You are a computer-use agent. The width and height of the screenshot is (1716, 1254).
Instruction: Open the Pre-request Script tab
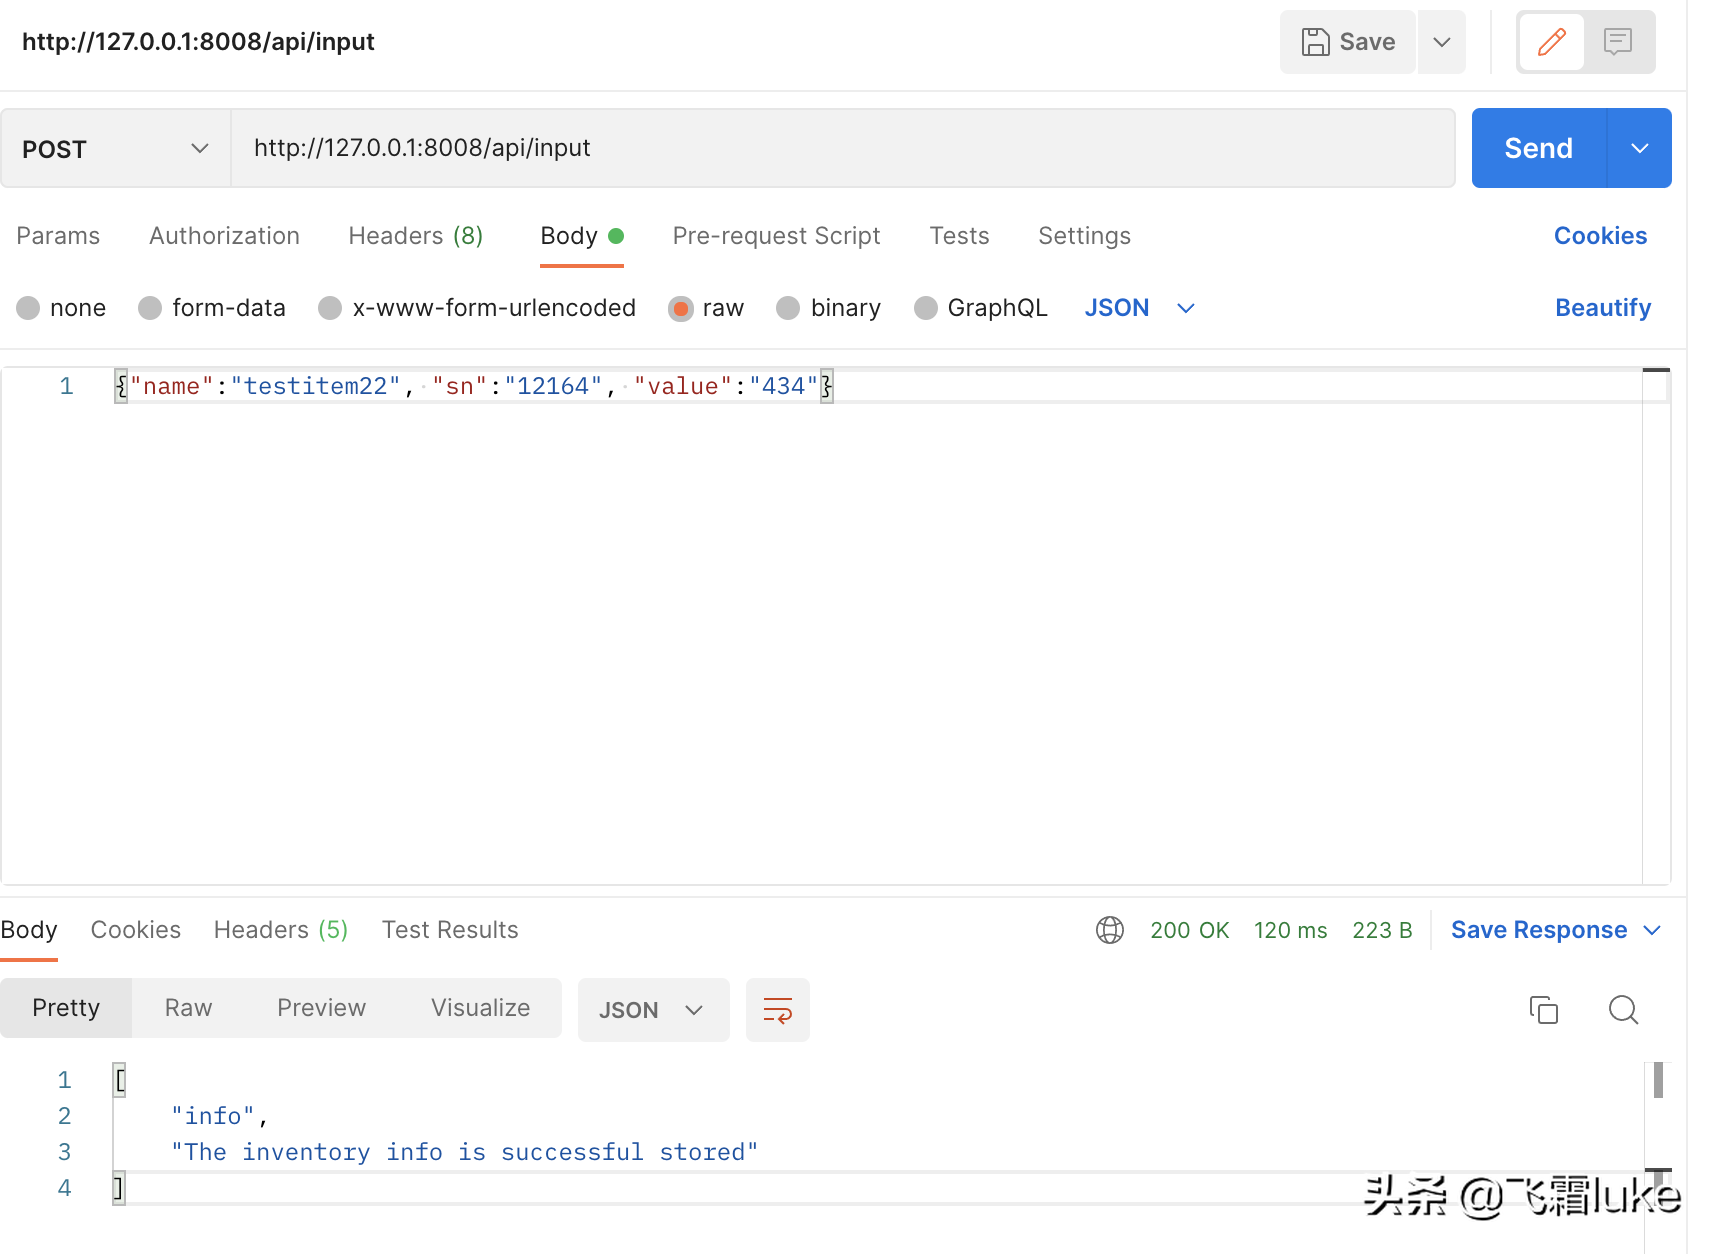[776, 236]
